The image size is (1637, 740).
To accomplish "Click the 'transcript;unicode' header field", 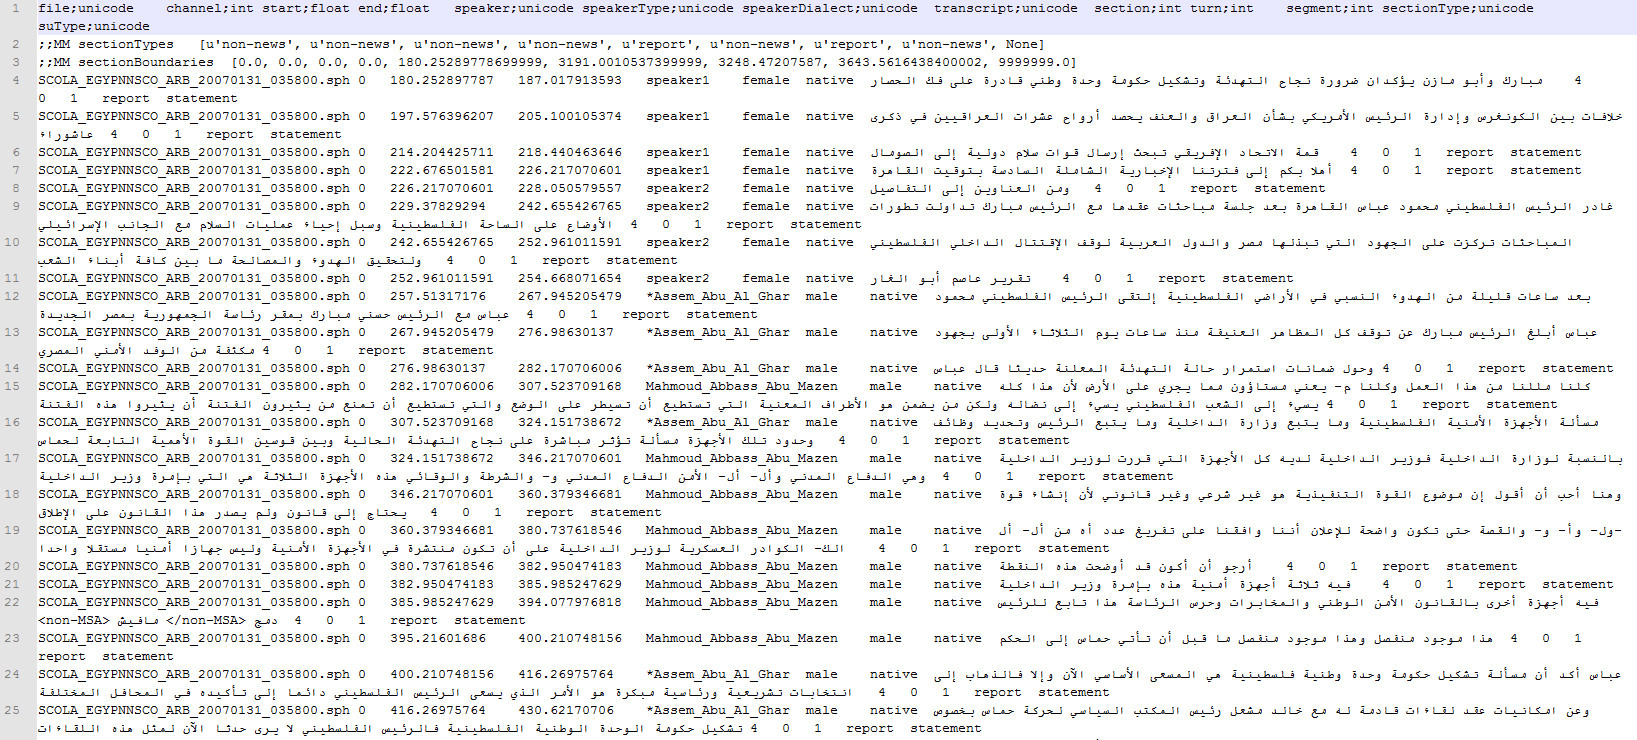I will [x=1006, y=8].
